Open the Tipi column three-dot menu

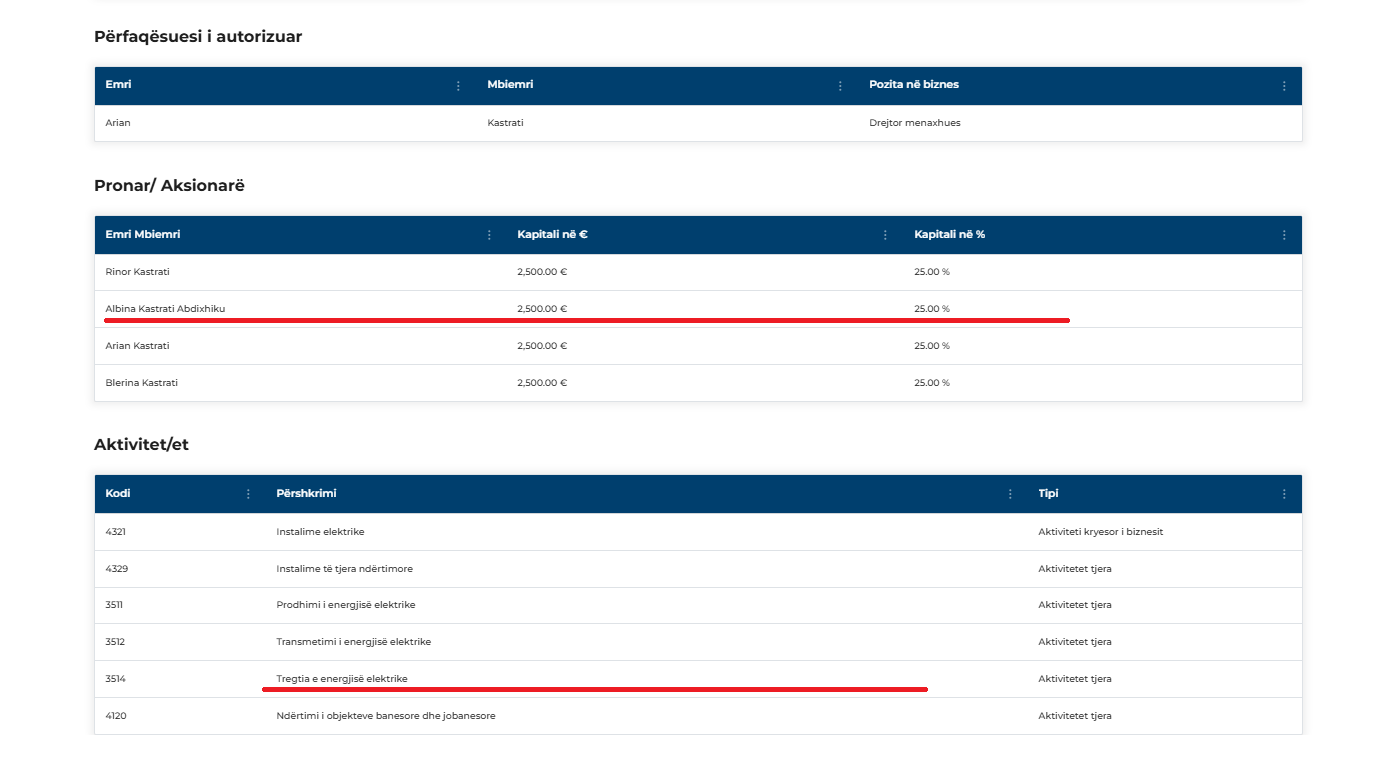click(1284, 494)
